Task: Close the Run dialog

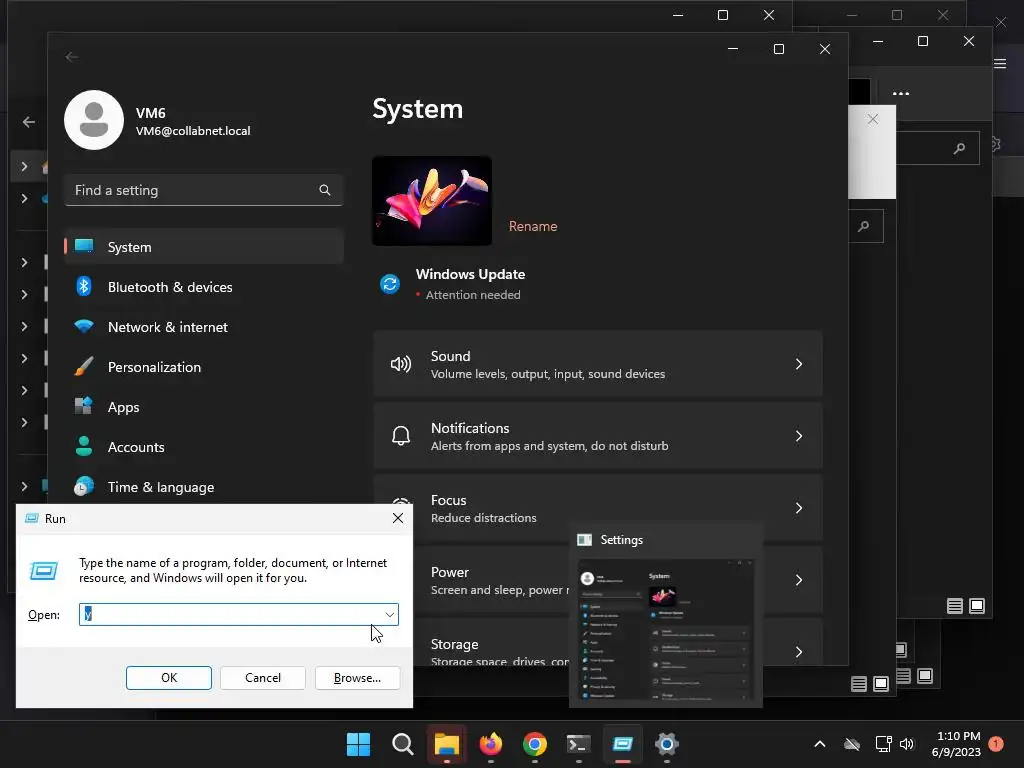Action: tap(398, 518)
